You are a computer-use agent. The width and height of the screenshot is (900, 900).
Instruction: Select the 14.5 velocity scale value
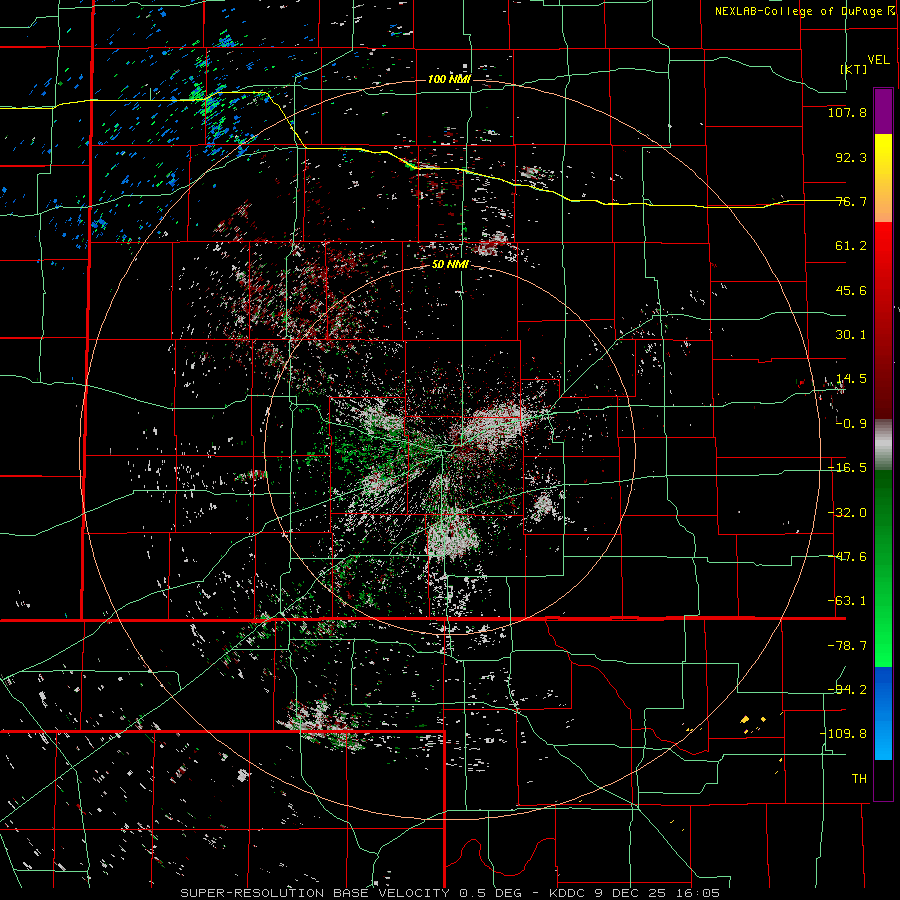pyautogui.click(x=851, y=379)
